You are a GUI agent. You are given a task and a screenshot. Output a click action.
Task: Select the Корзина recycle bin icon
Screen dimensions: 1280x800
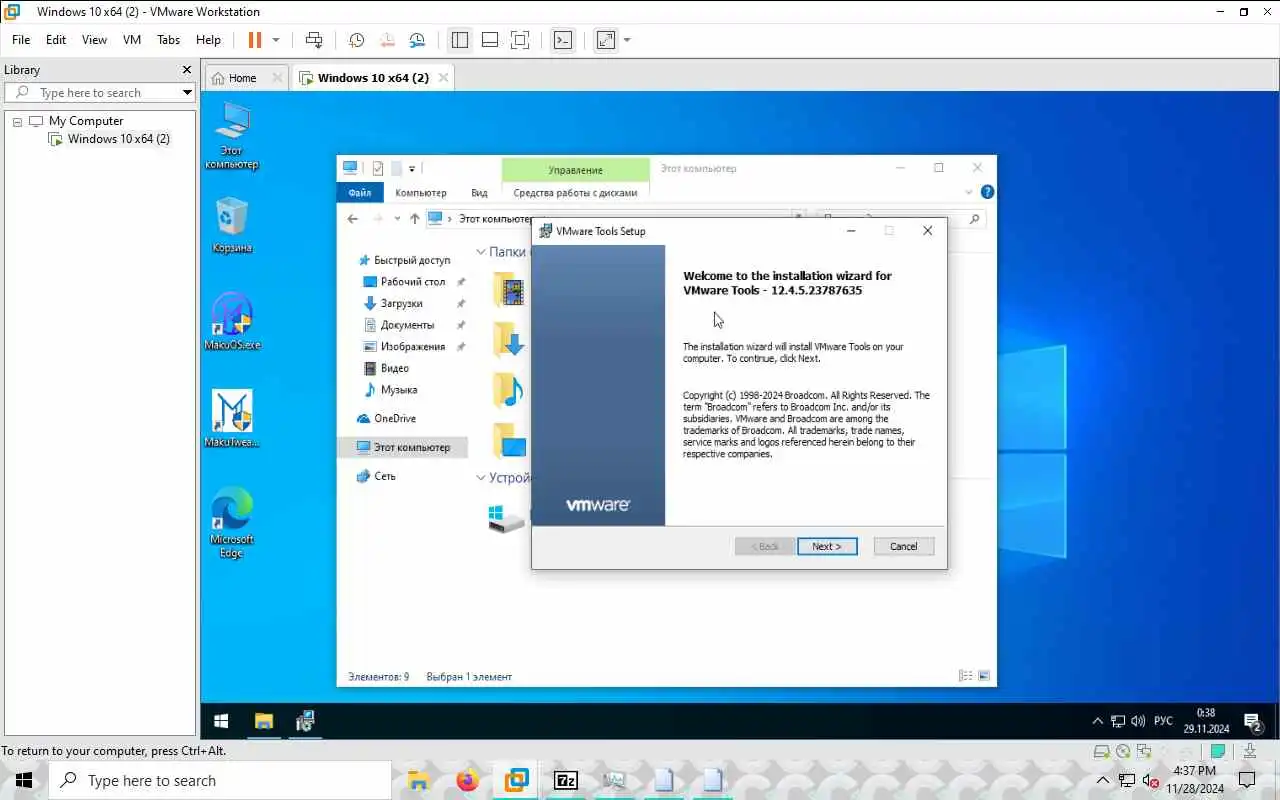click(232, 225)
